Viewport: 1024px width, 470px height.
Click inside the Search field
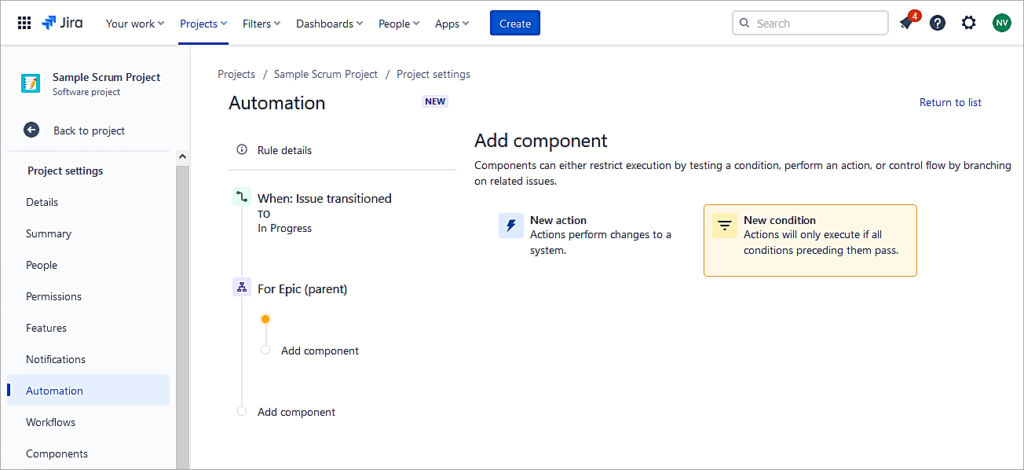click(815, 23)
